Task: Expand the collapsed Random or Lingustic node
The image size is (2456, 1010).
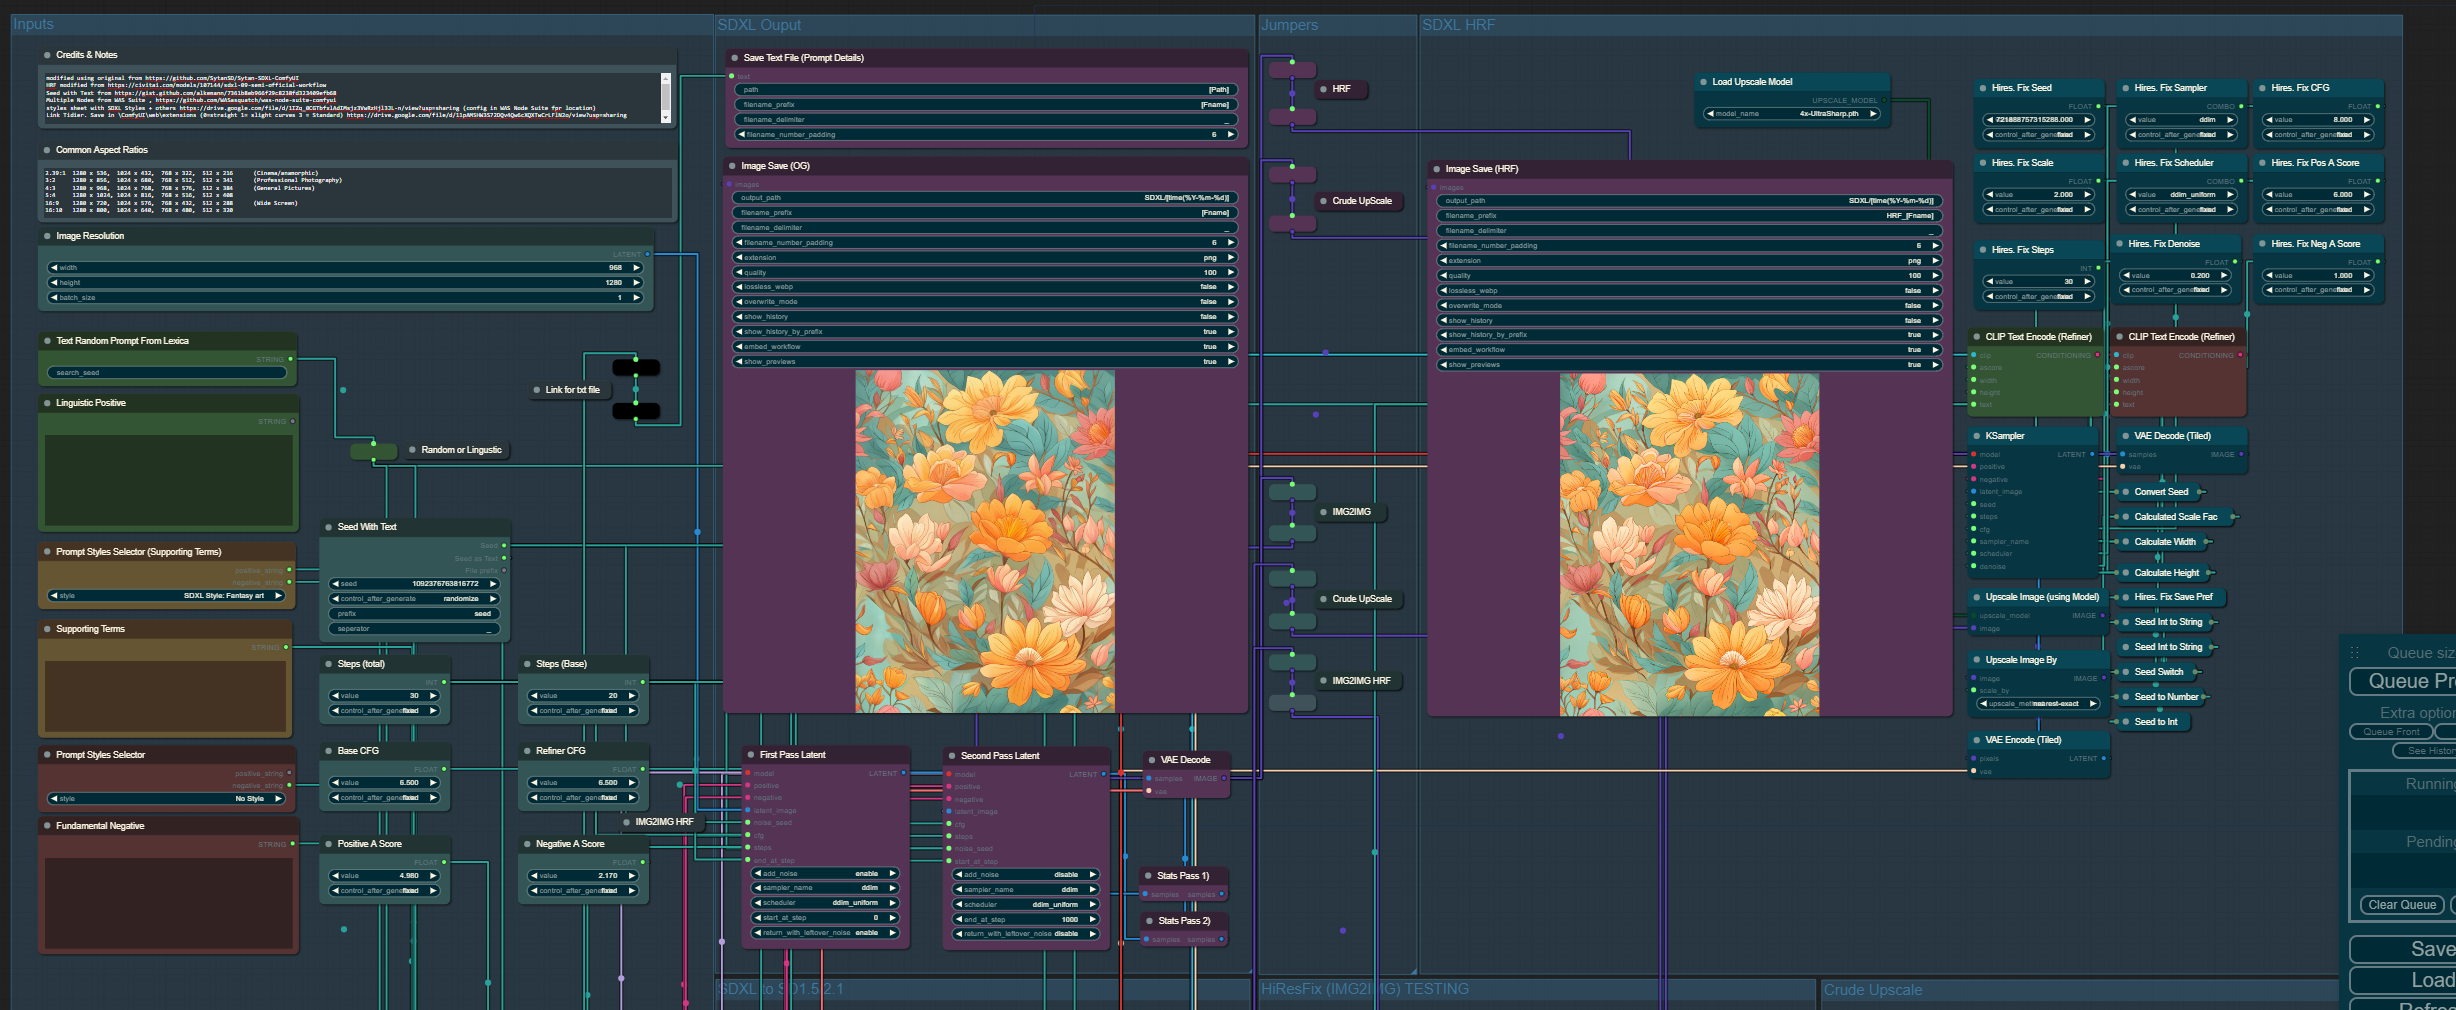Action: click(412, 450)
